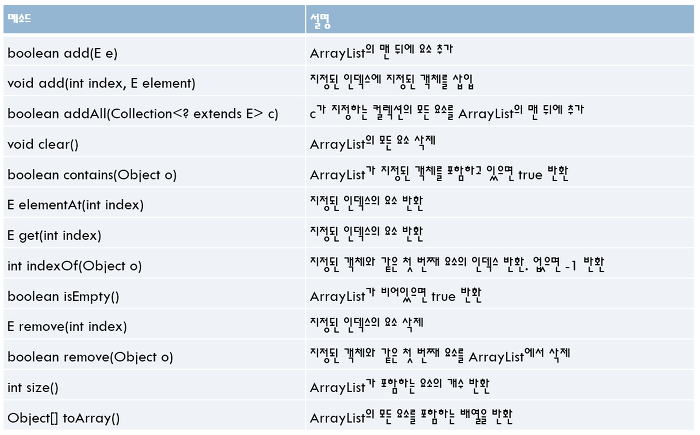Click the boolean isEmpty() method cell
This screenshot has height=435, width=700.
[x=154, y=294]
